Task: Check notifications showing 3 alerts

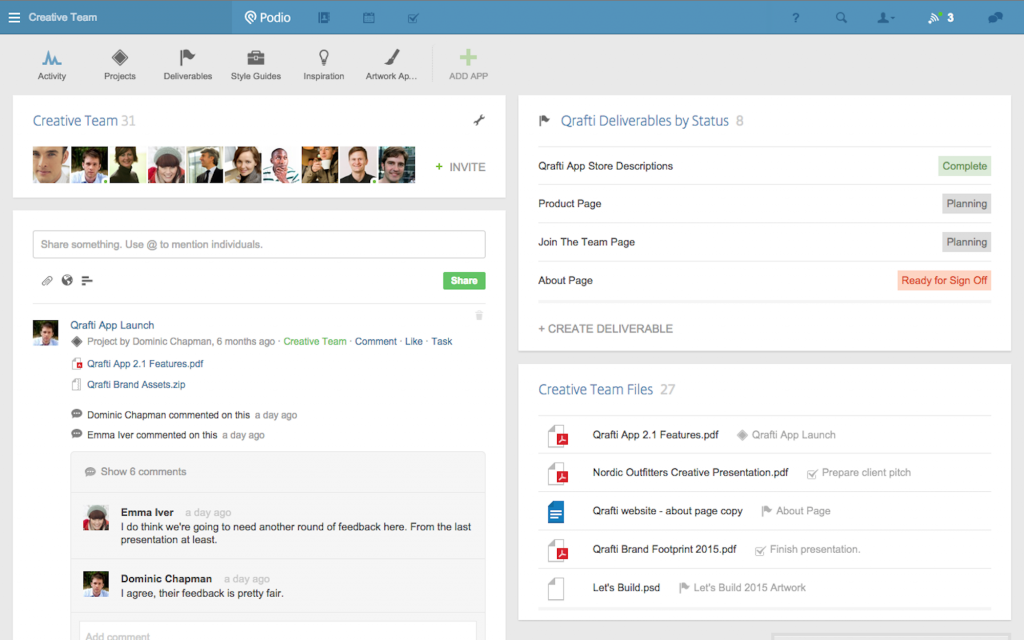Action: pos(938,17)
